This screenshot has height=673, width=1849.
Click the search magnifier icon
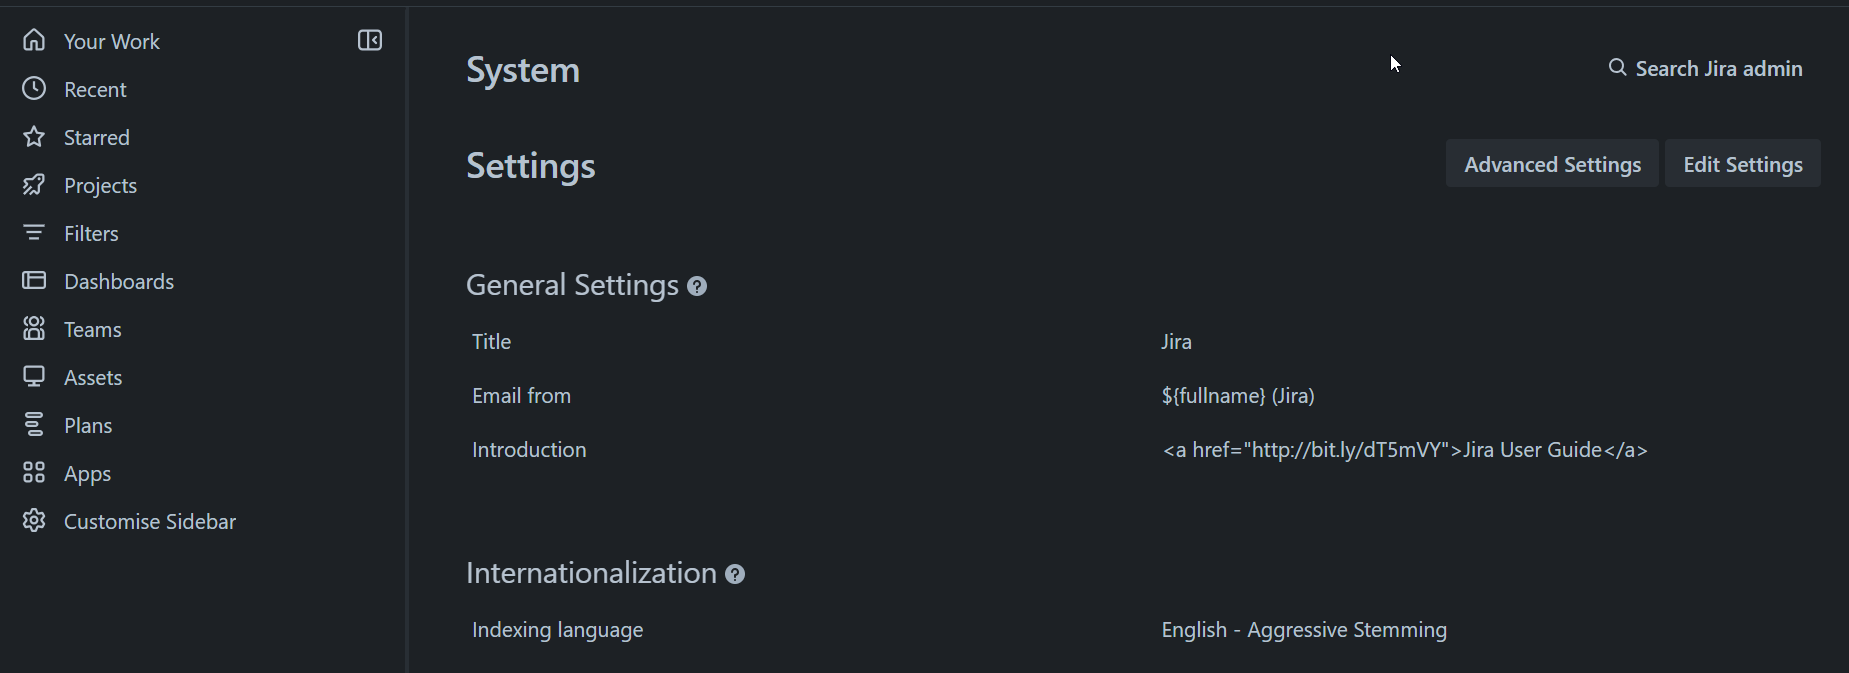(x=1616, y=67)
